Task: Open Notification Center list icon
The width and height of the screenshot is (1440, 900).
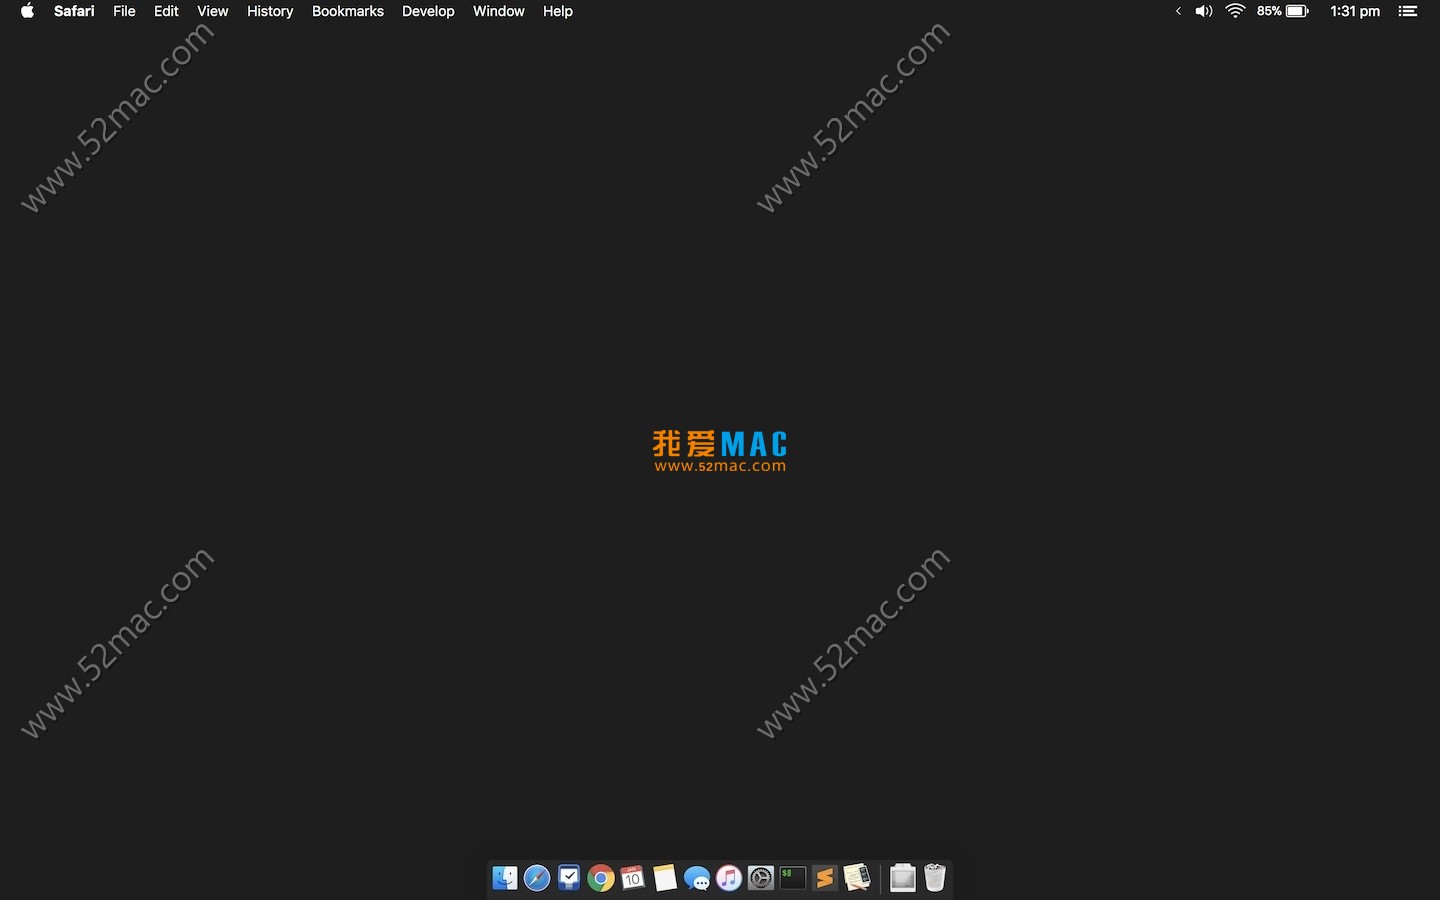Action: pyautogui.click(x=1408, y=11)
